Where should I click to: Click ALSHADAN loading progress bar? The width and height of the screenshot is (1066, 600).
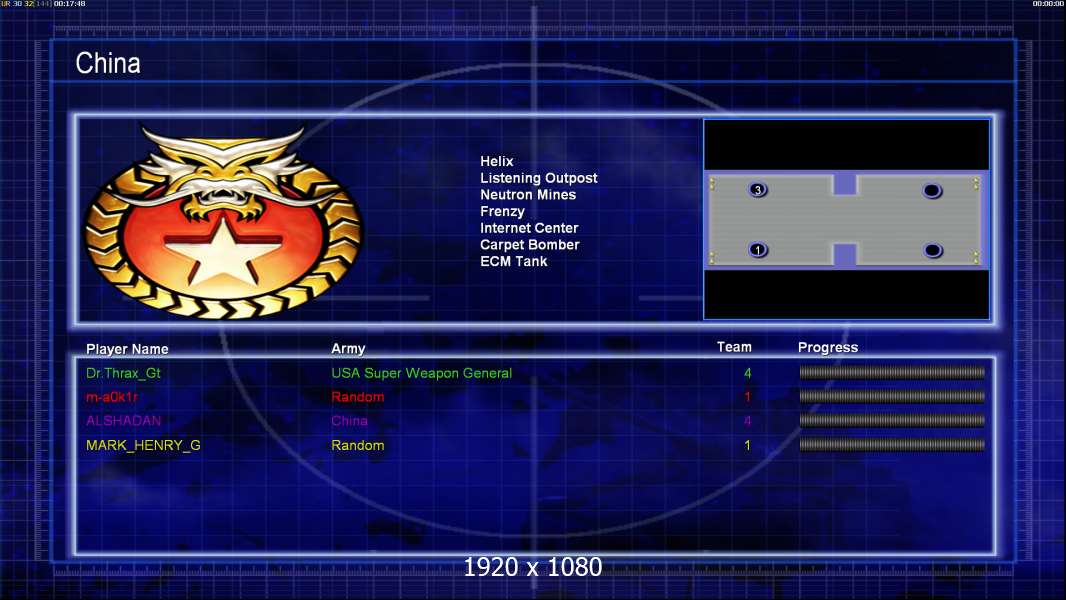pyautogui.click(x=892, y=421)
